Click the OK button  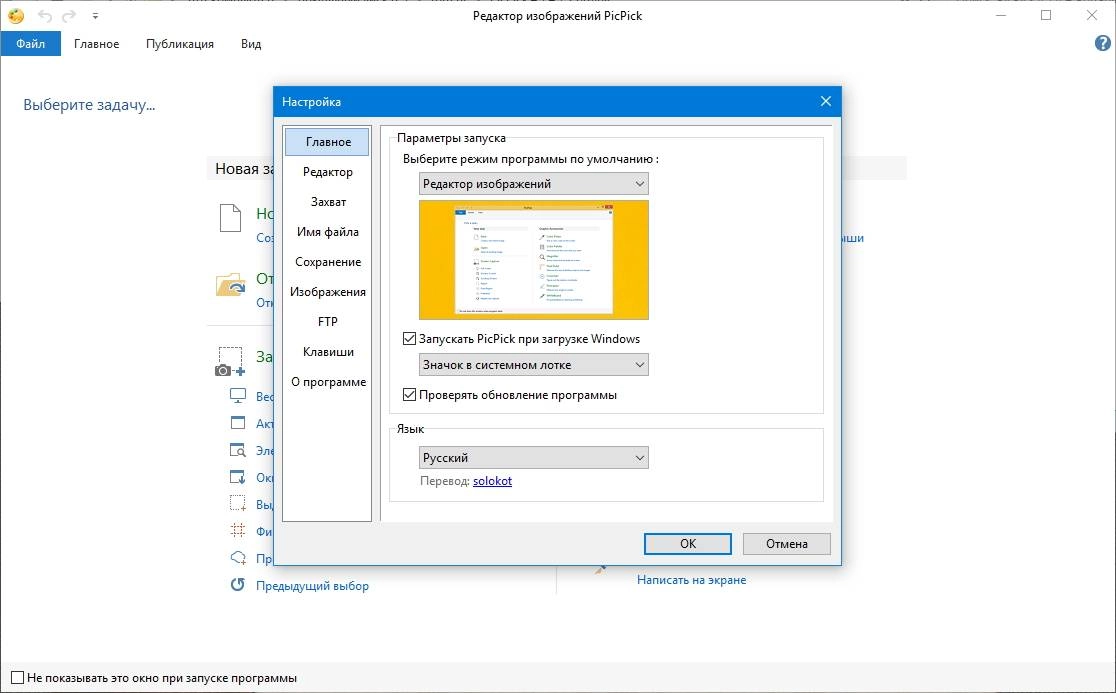[x=688, y=544]
